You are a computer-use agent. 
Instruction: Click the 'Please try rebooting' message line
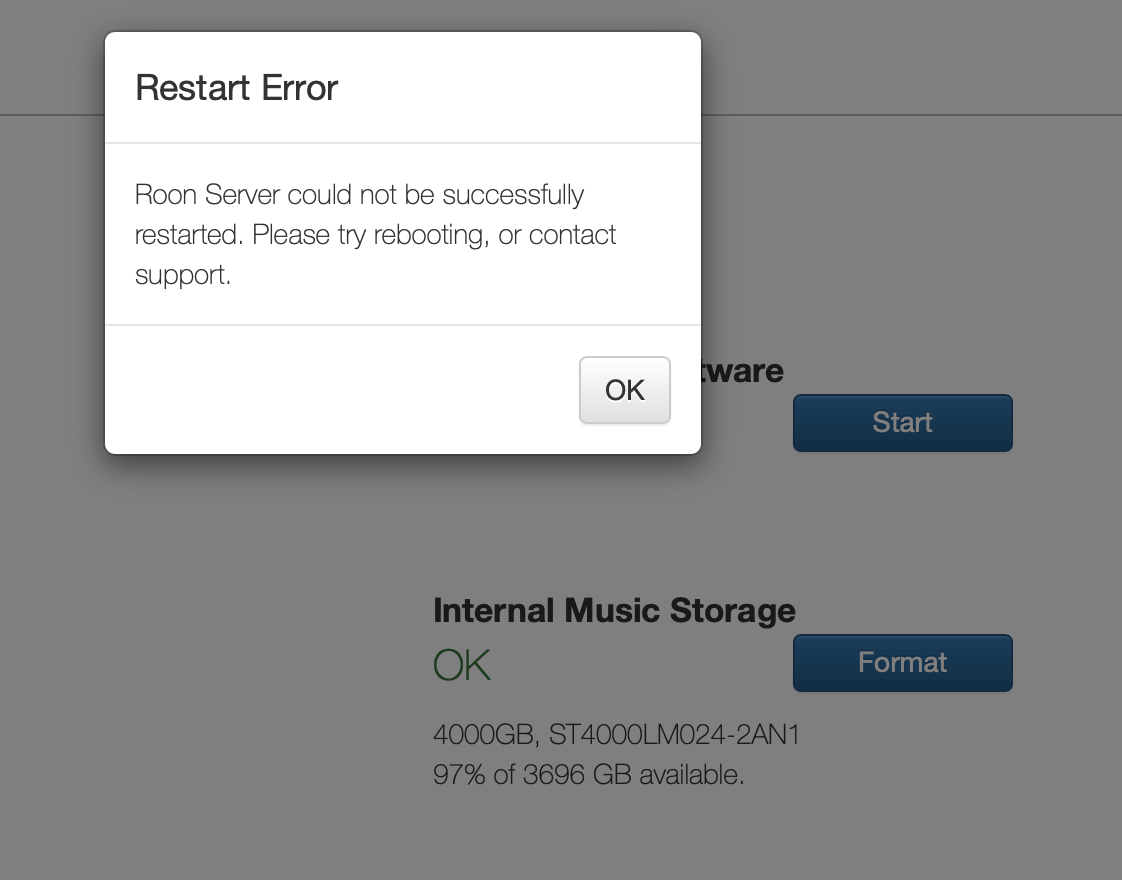click(375, 235)
